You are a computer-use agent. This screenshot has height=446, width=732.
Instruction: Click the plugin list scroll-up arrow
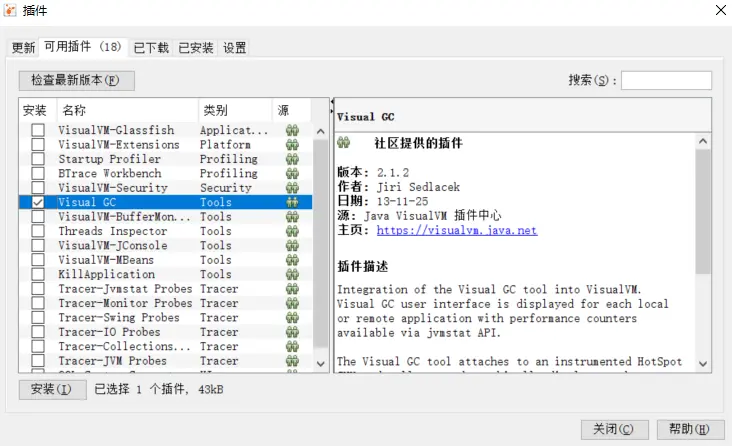[321, 131]
